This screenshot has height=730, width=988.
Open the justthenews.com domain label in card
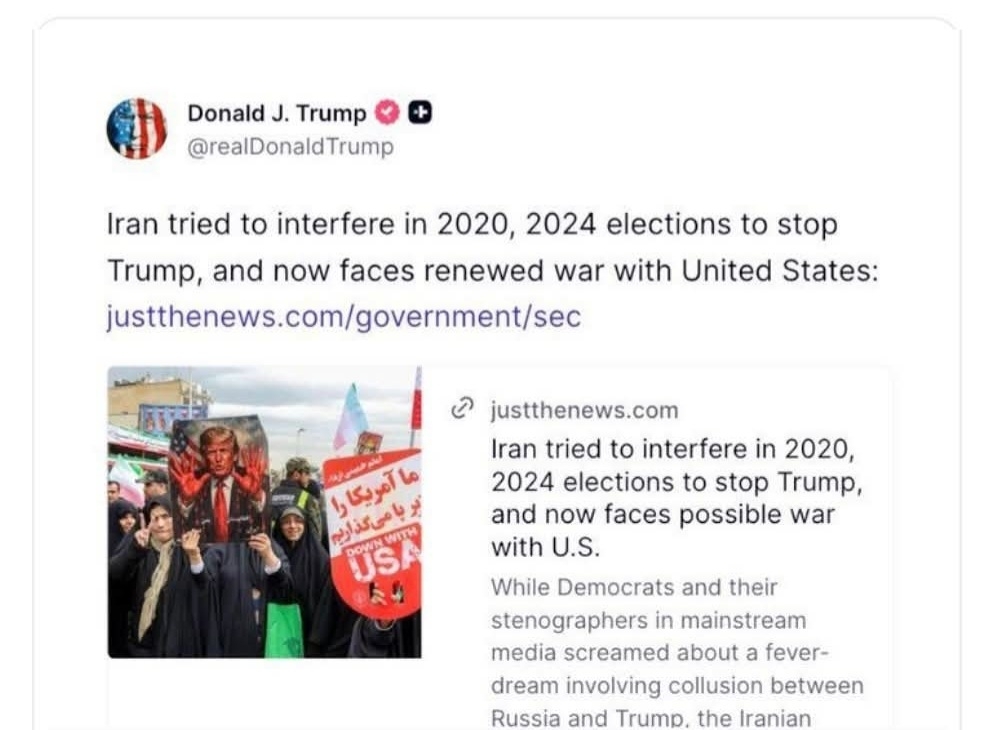pos(584,410)
